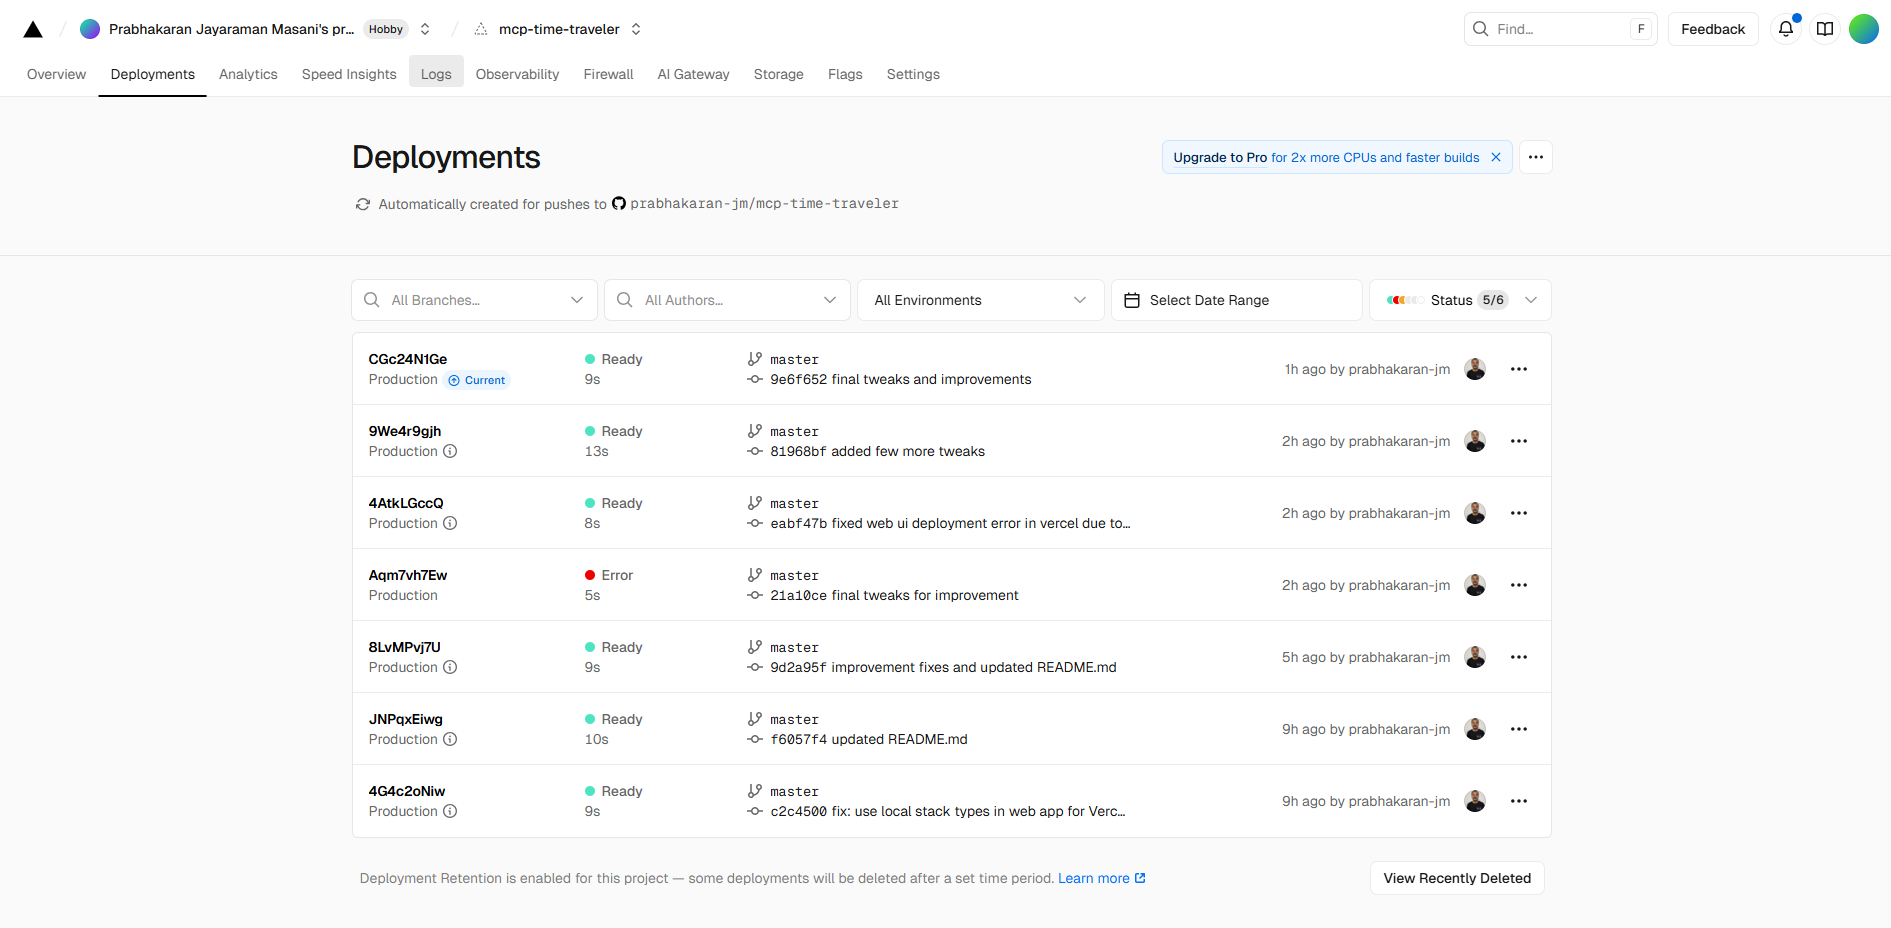Open actions menu for deployment JNPqxEiwg
The image size is (1891, 928).
(x=1519, y=729)
